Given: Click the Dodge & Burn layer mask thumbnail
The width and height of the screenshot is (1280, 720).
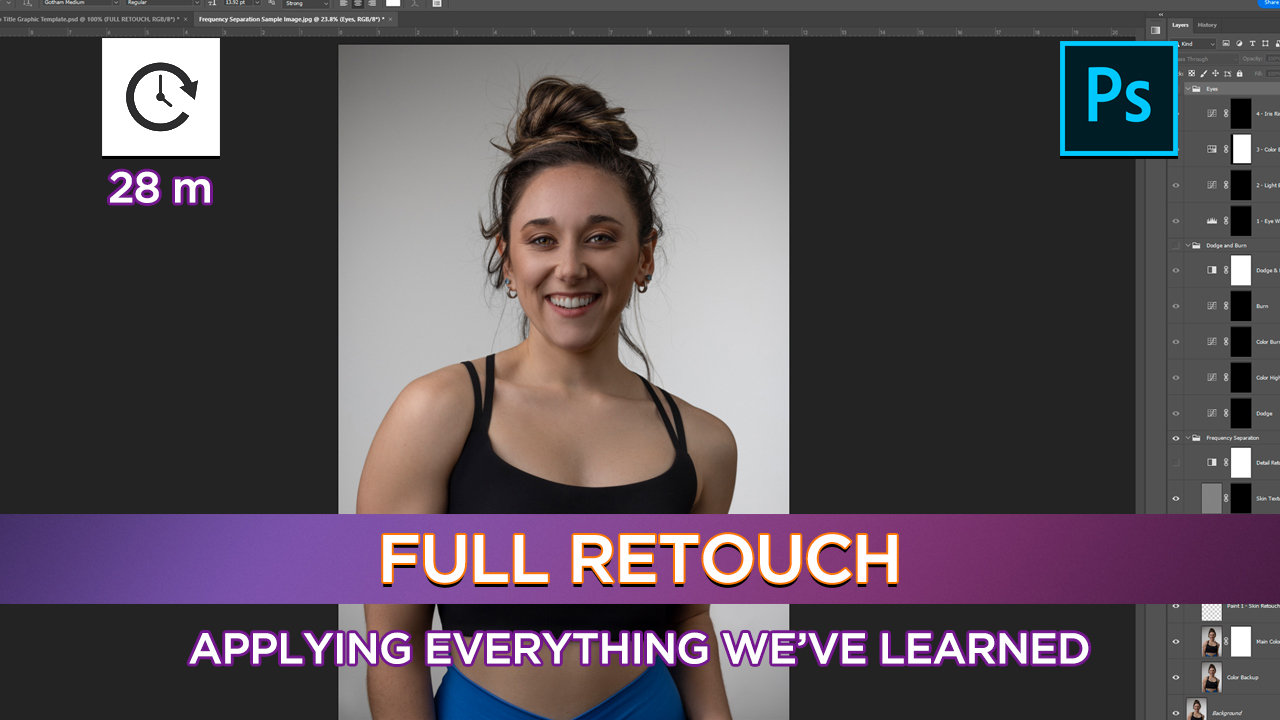Looking at the screenshot, I should point(1241,271).
